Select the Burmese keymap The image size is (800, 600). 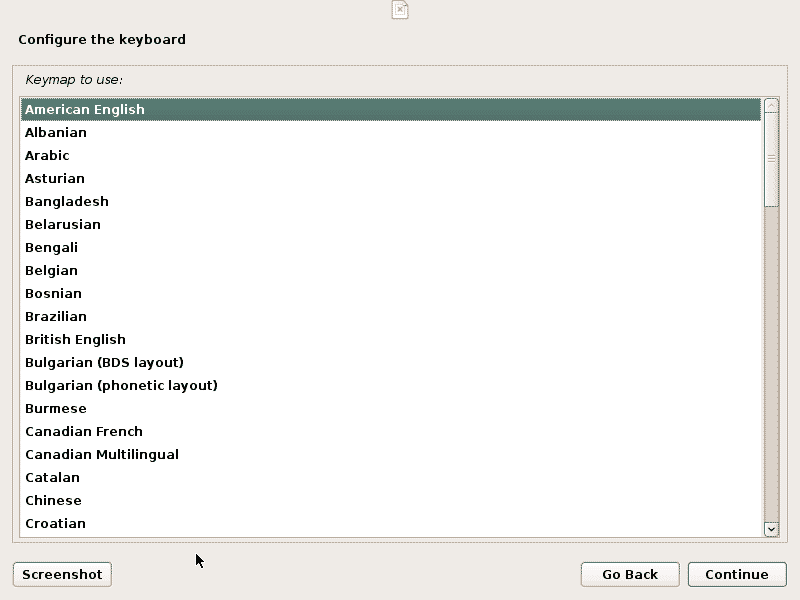pyautogui.click(x=56, y=409)
